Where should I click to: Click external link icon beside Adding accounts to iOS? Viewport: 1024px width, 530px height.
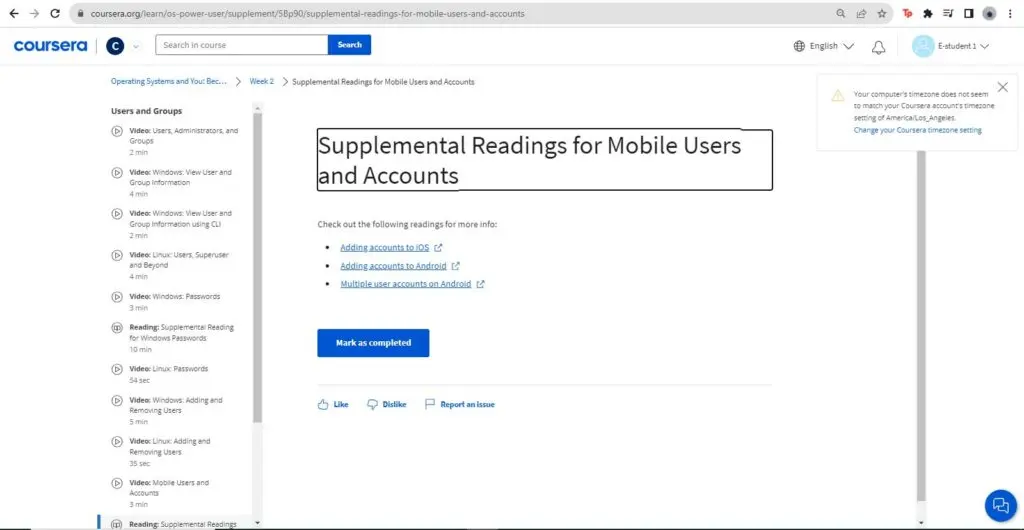click(x=439, y=248)
